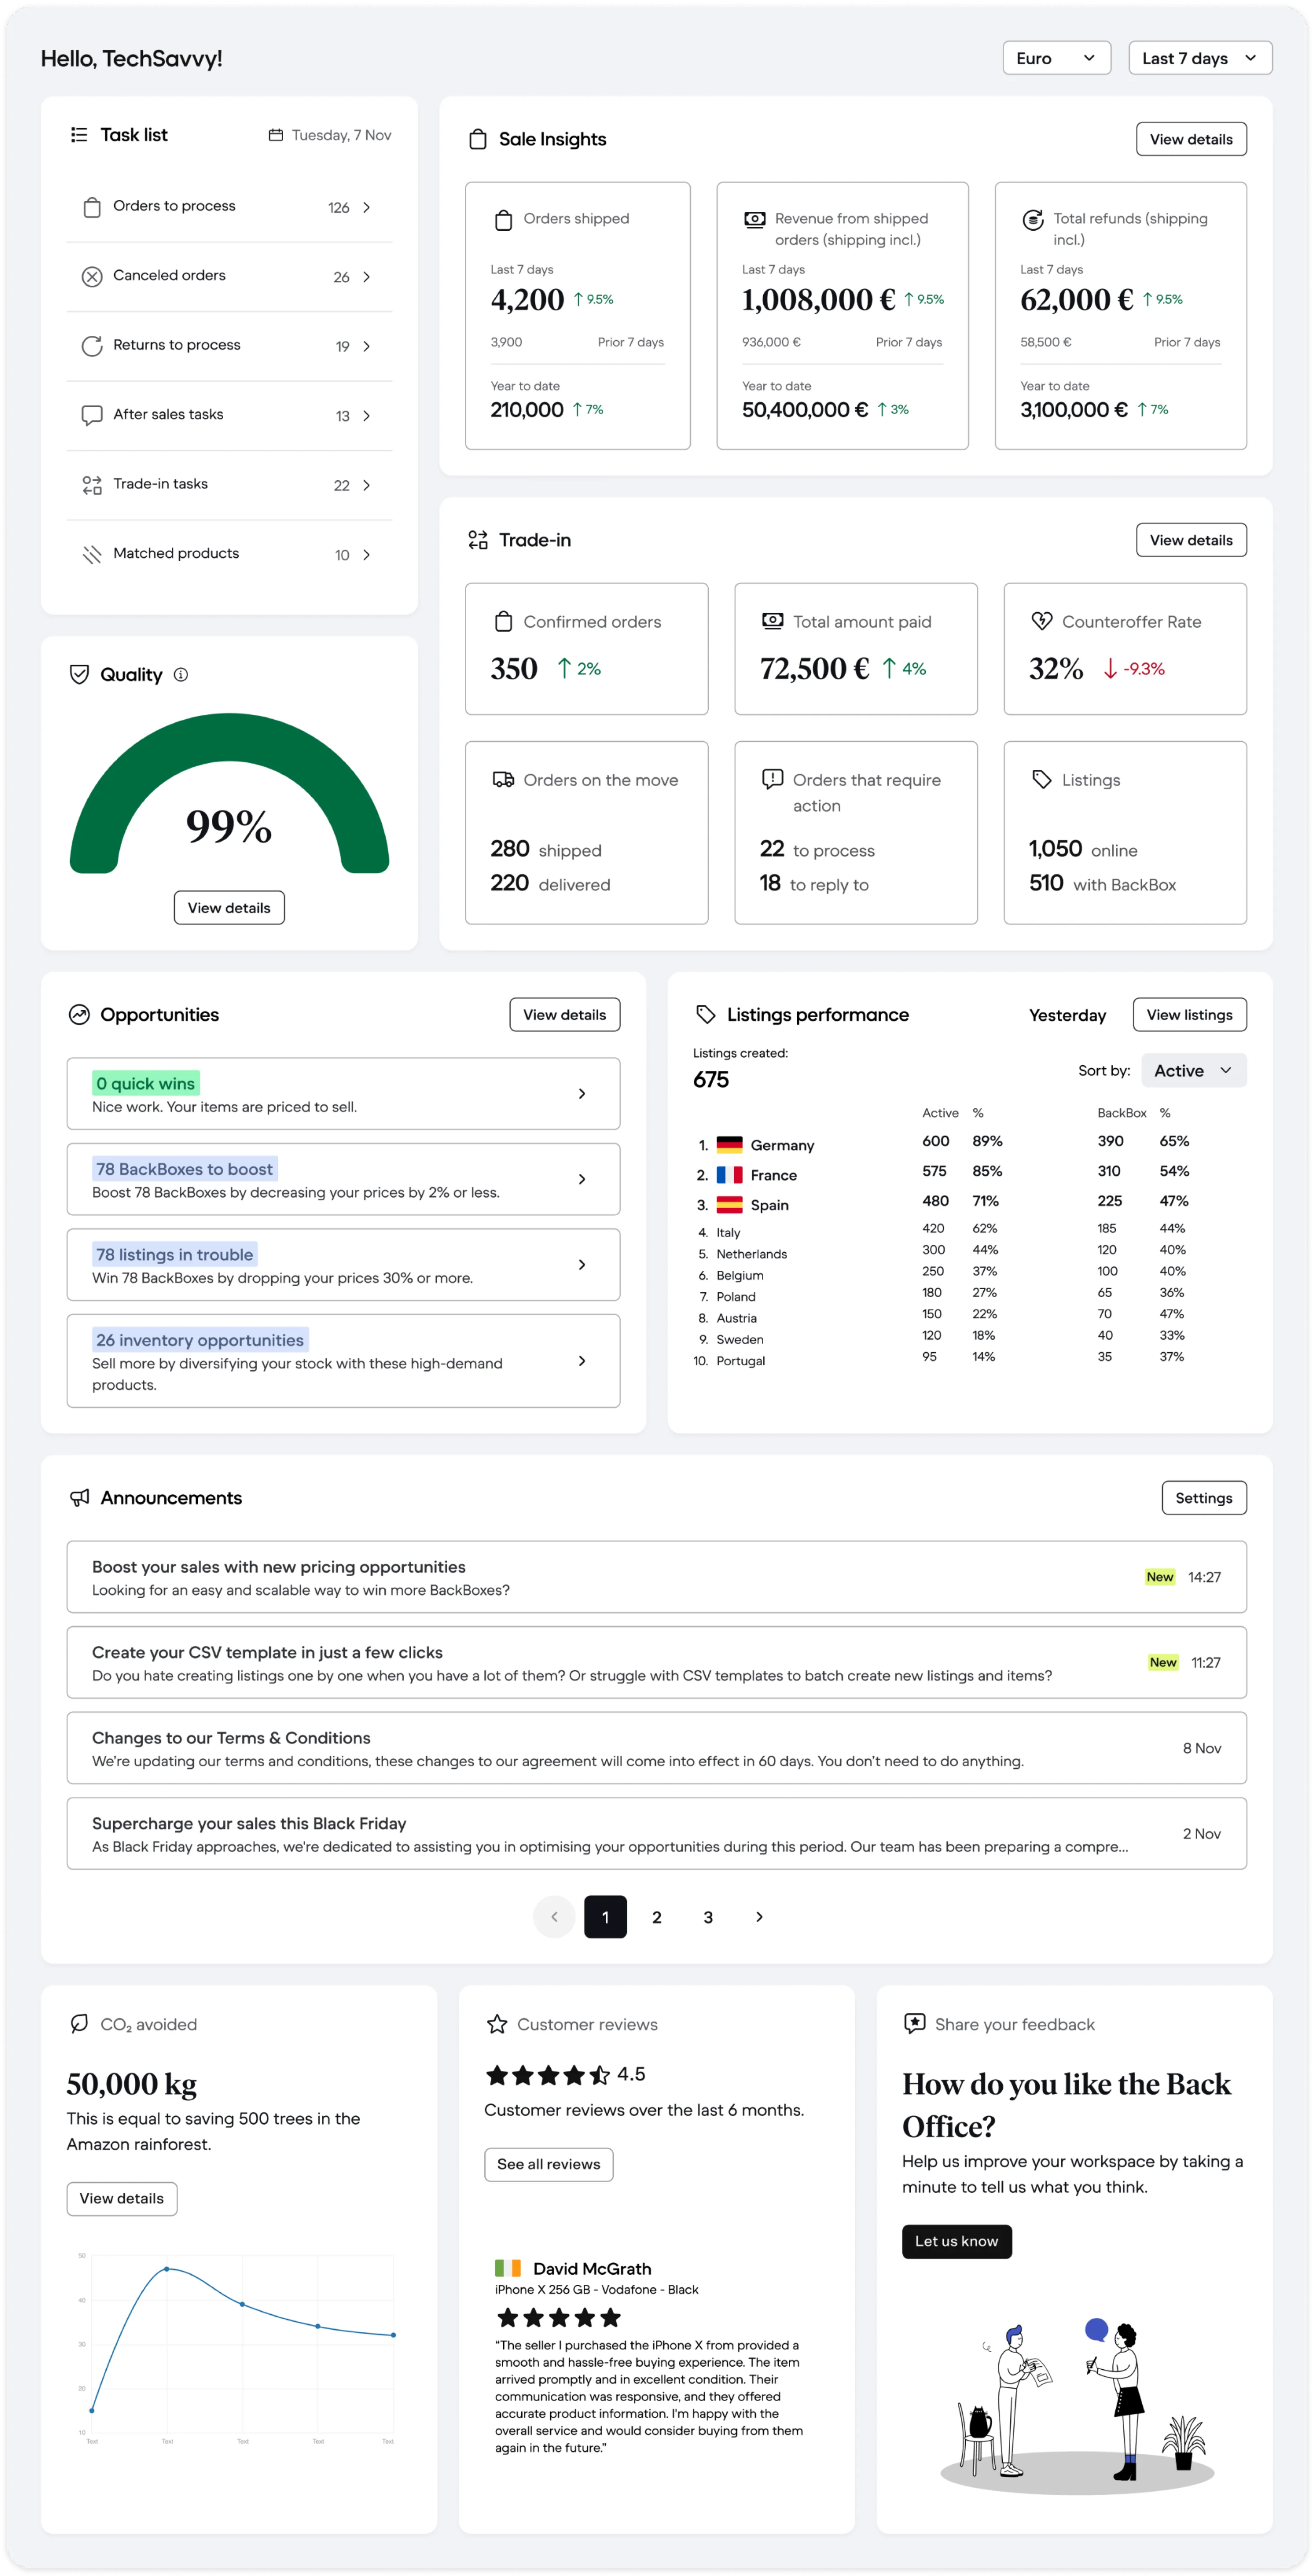Expand Canceled orders chevron

(367, 277)
